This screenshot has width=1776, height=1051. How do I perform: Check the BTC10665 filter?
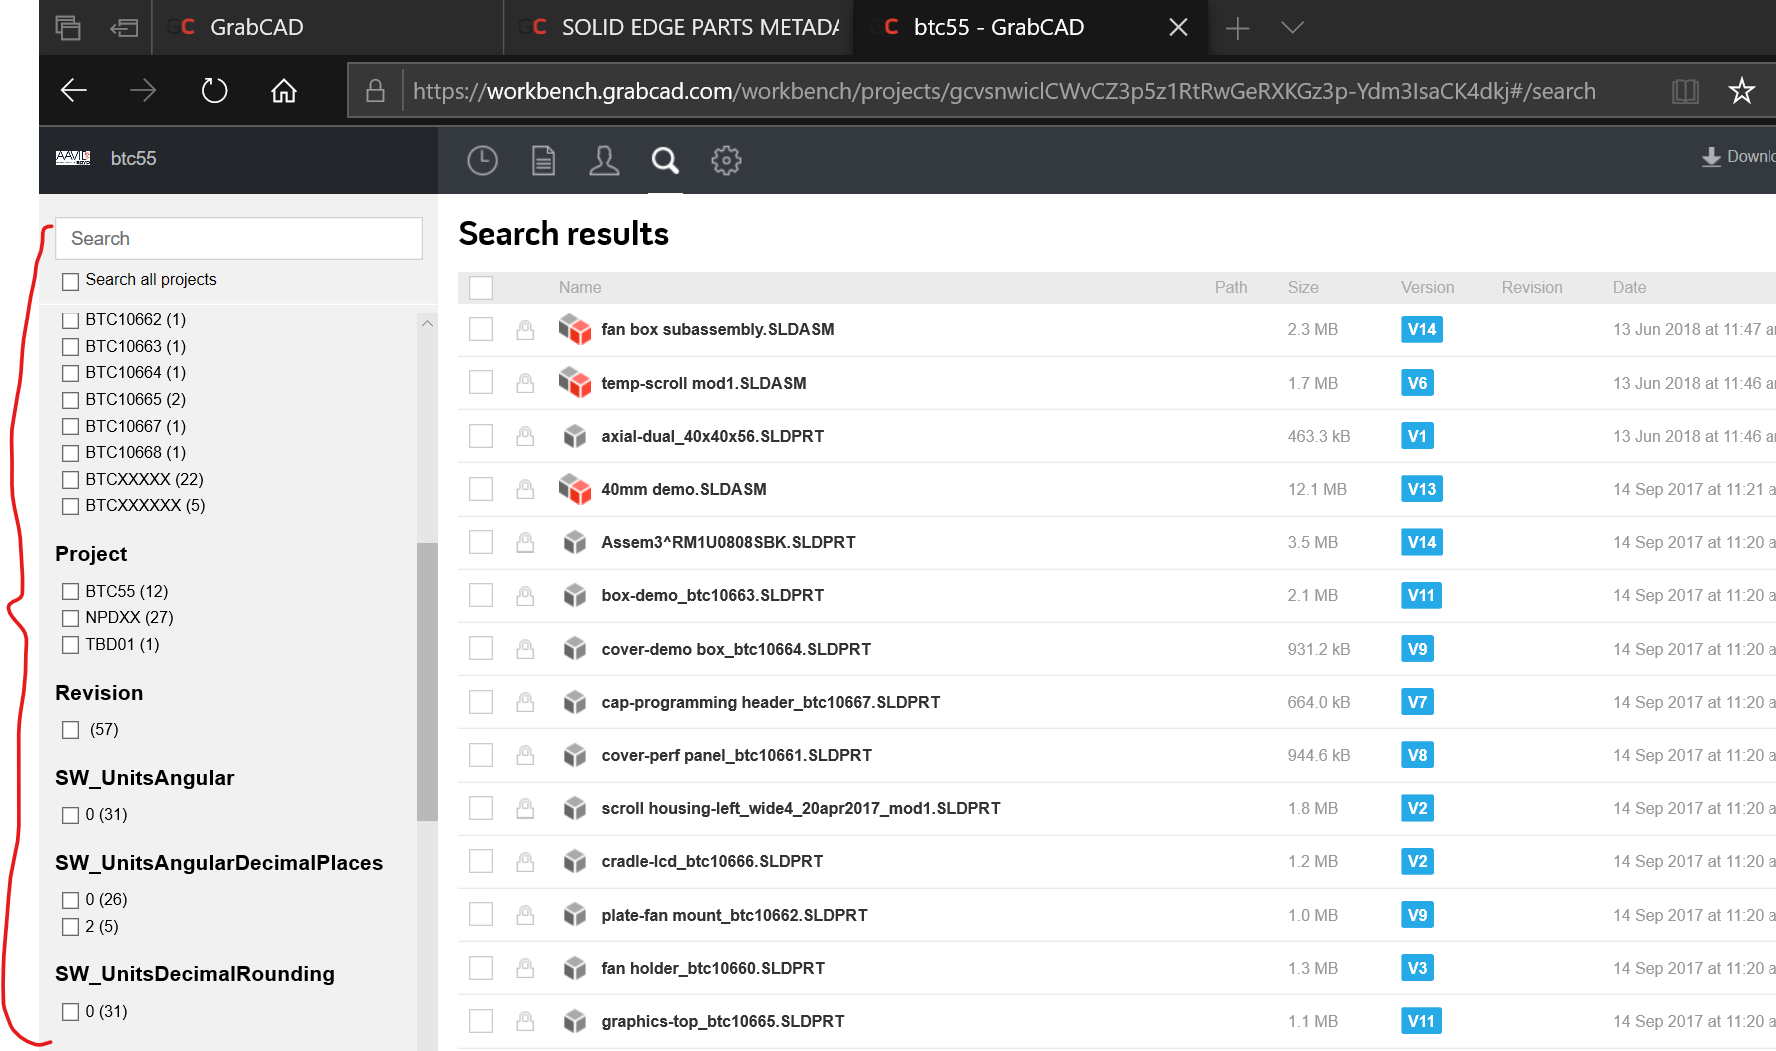(x=71, y=400)
